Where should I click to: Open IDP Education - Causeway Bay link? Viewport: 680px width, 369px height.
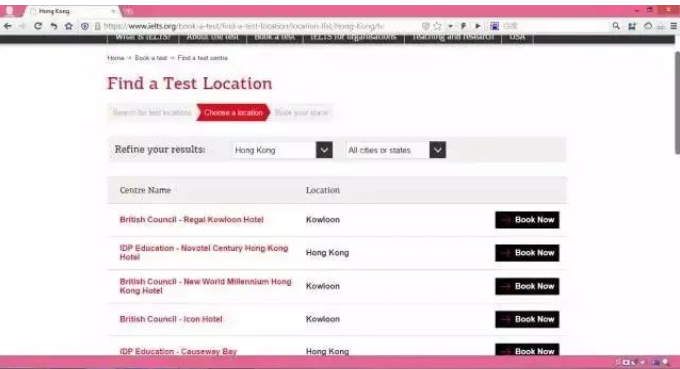pyautogui.click(x=178, y=351)
